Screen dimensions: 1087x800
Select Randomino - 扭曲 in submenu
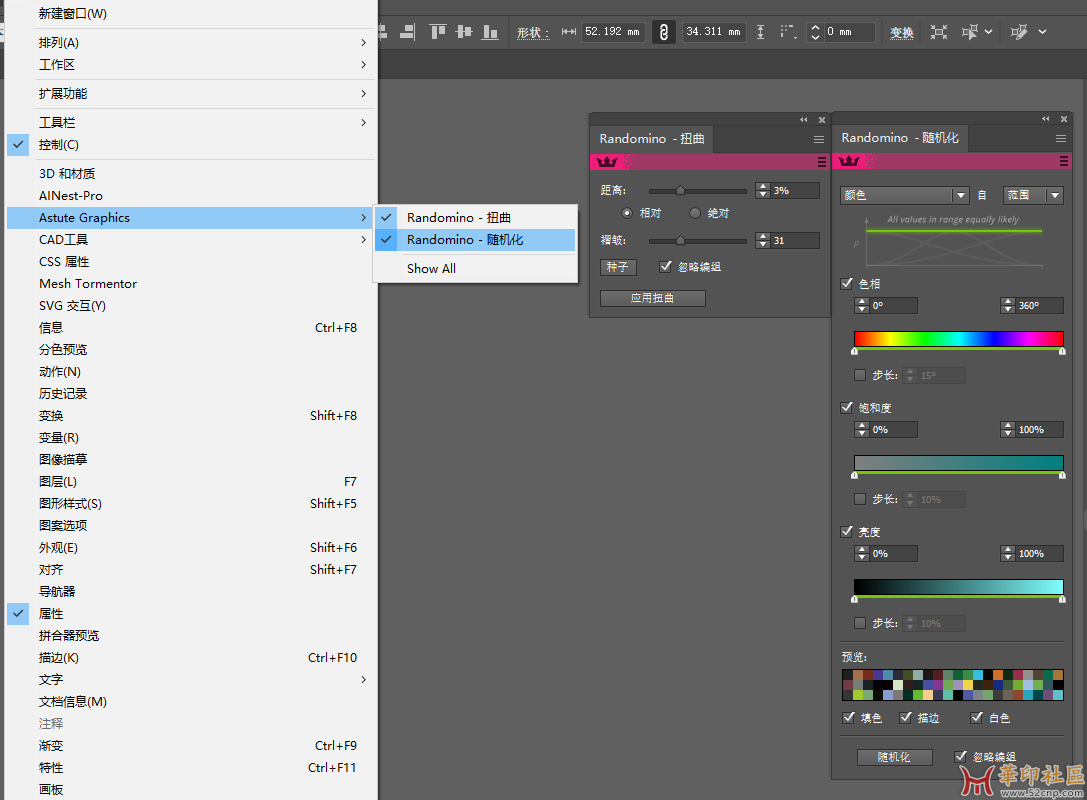tap(476, 218)
